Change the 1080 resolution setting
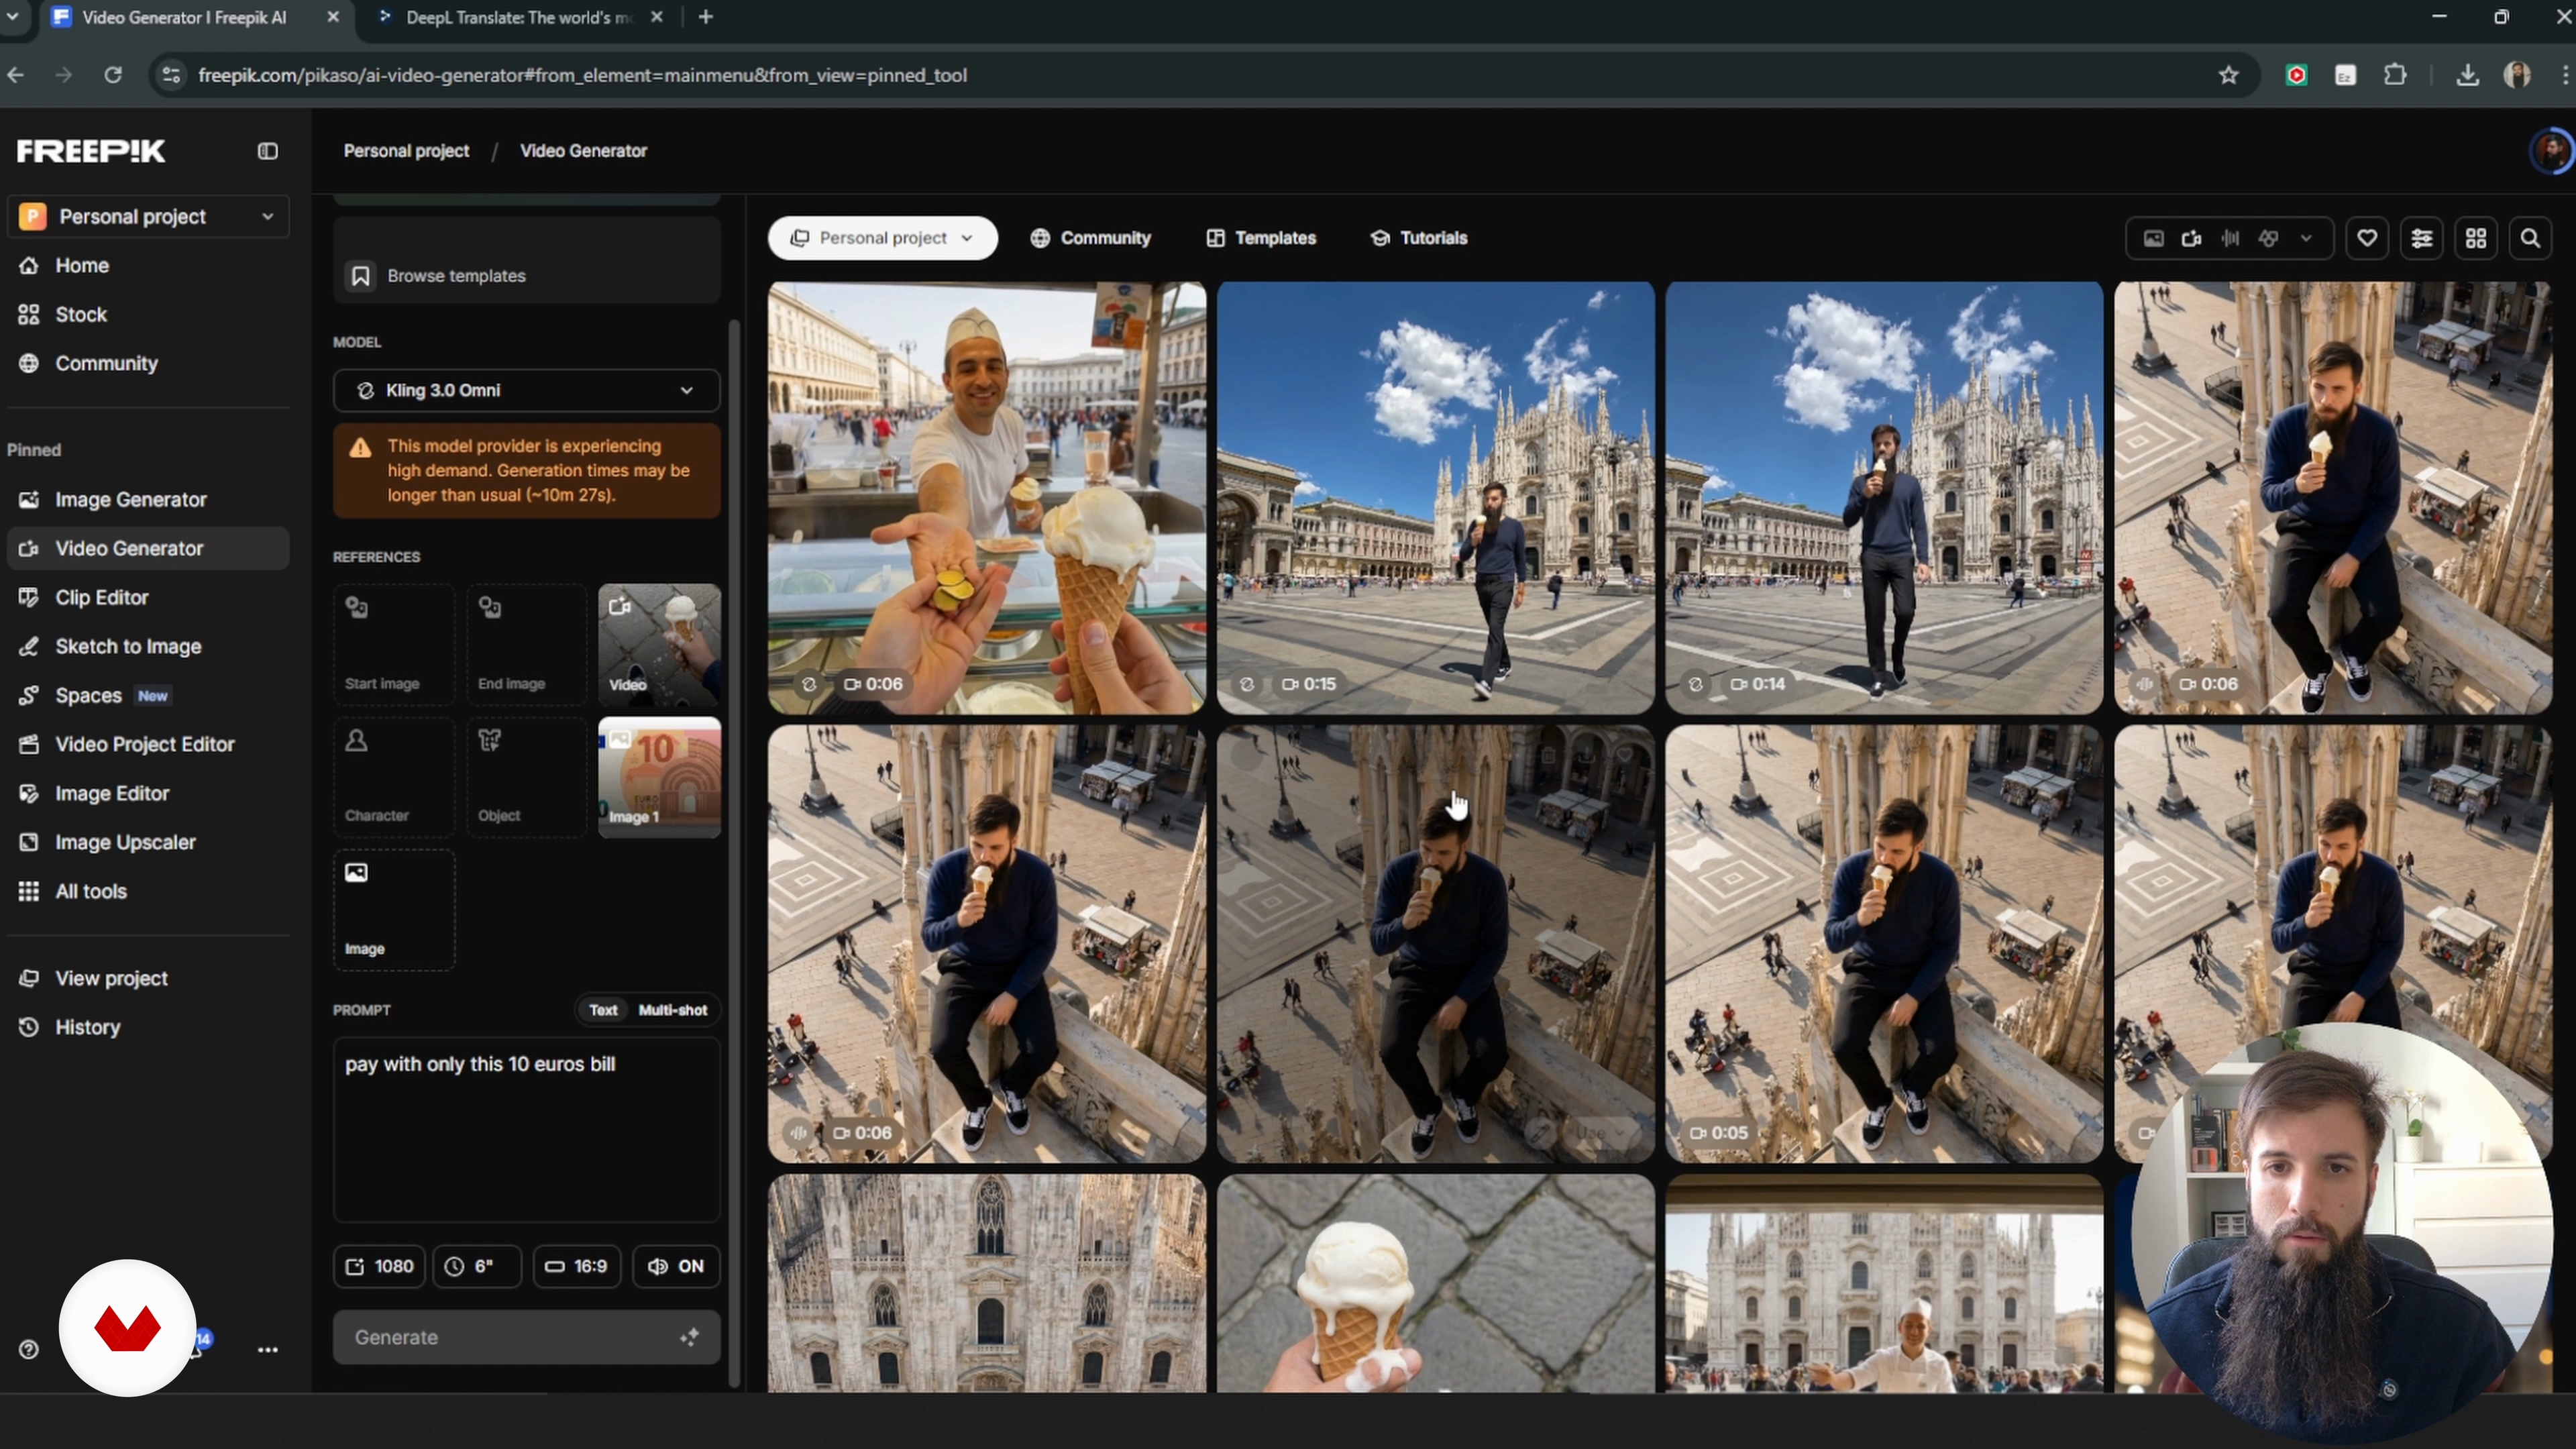 coord(380,1266)
